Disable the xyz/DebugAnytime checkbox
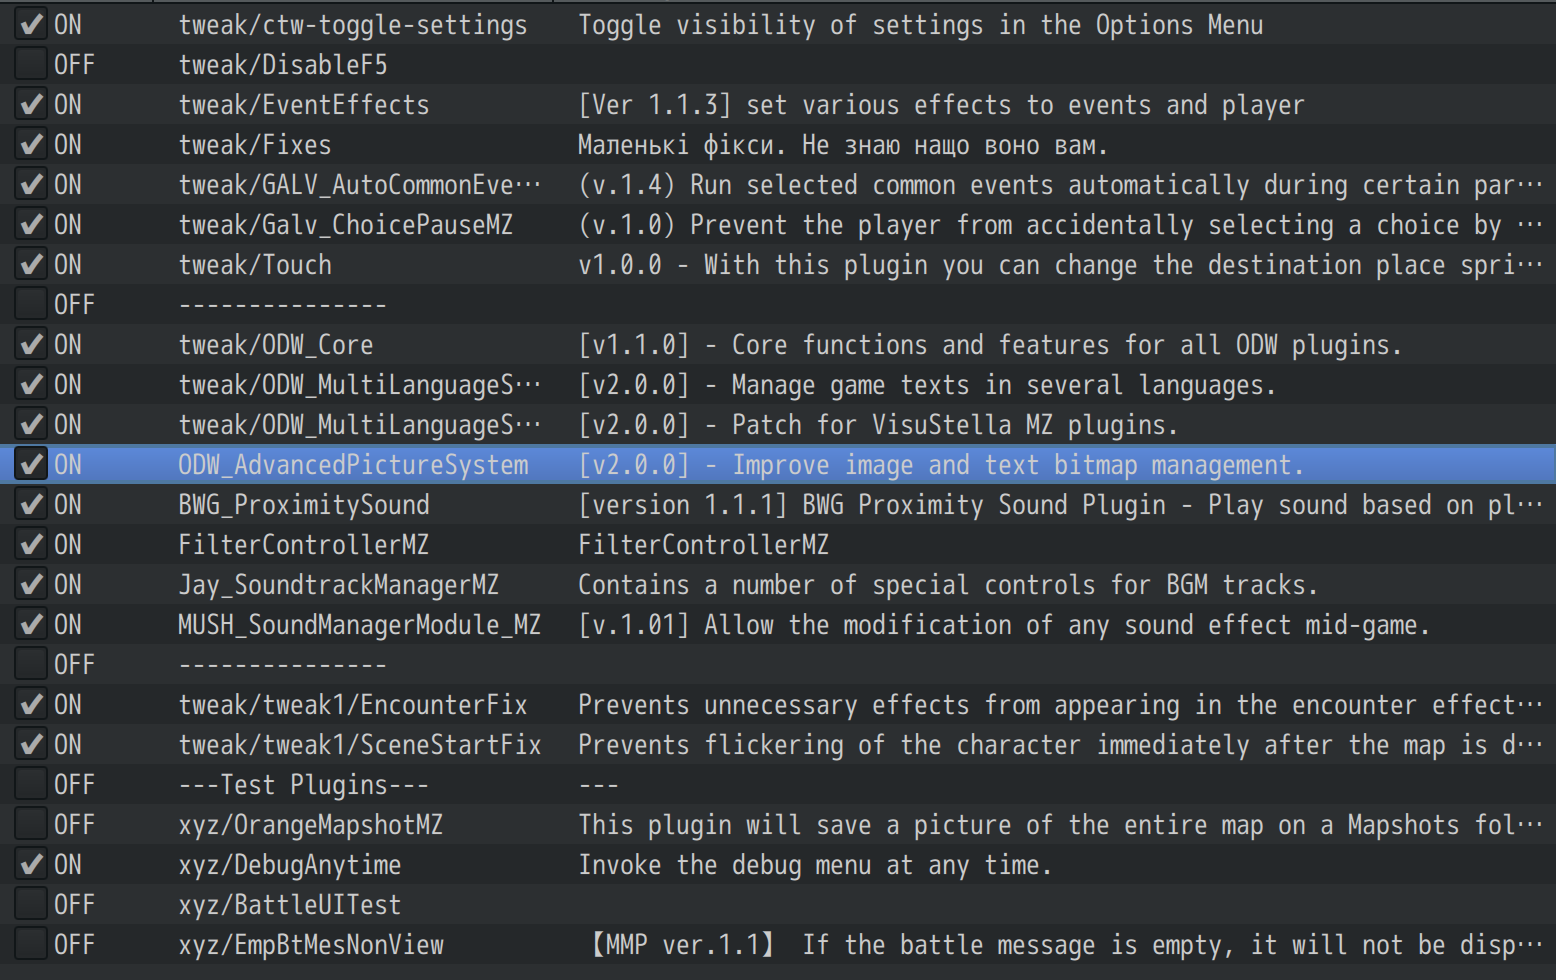Screen dimensions: 1556x980 (x=31, y=864)
